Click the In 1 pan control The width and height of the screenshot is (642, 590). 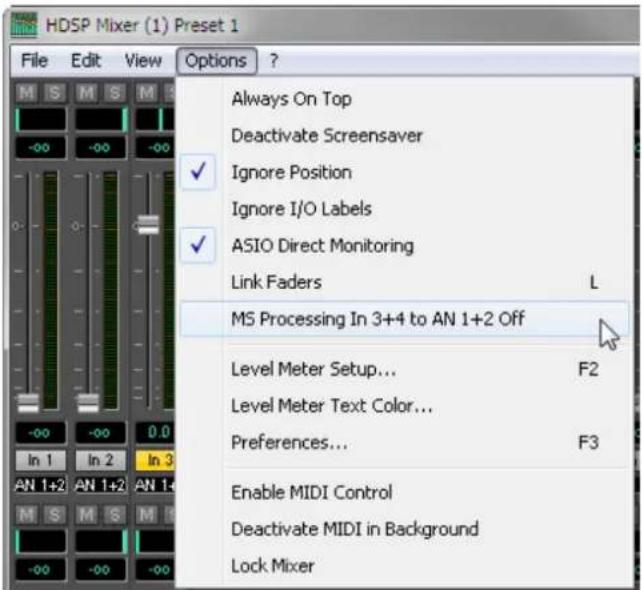(x=41, y=120)
